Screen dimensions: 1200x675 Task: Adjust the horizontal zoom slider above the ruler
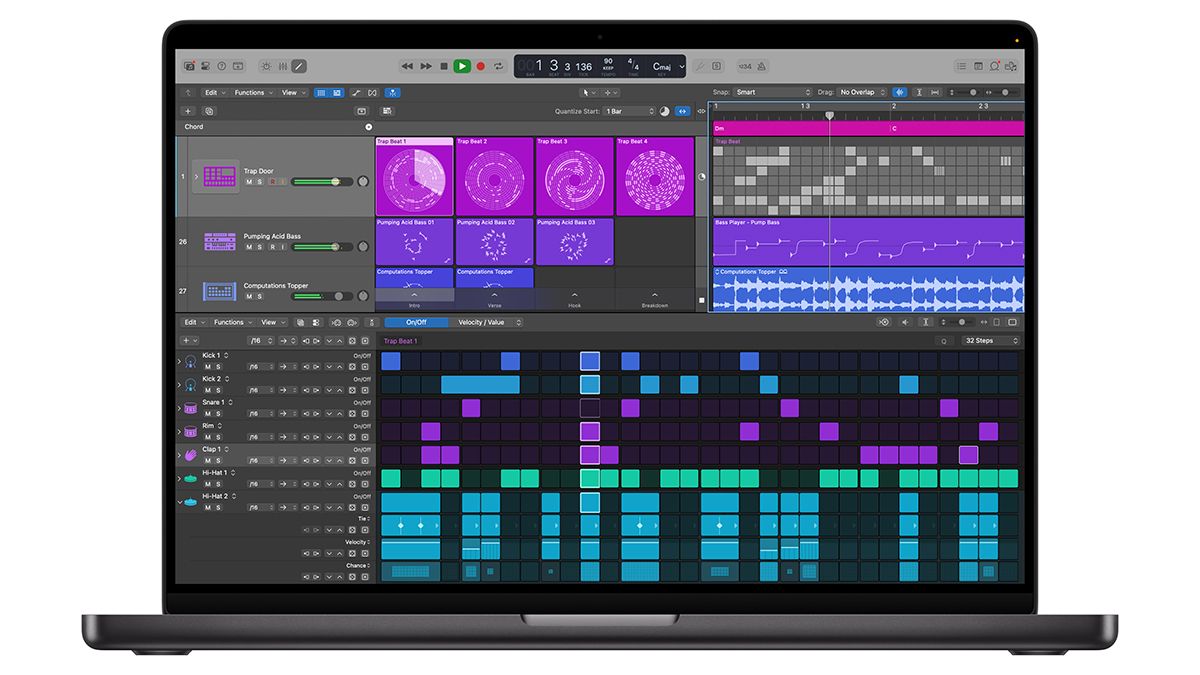1006,92
